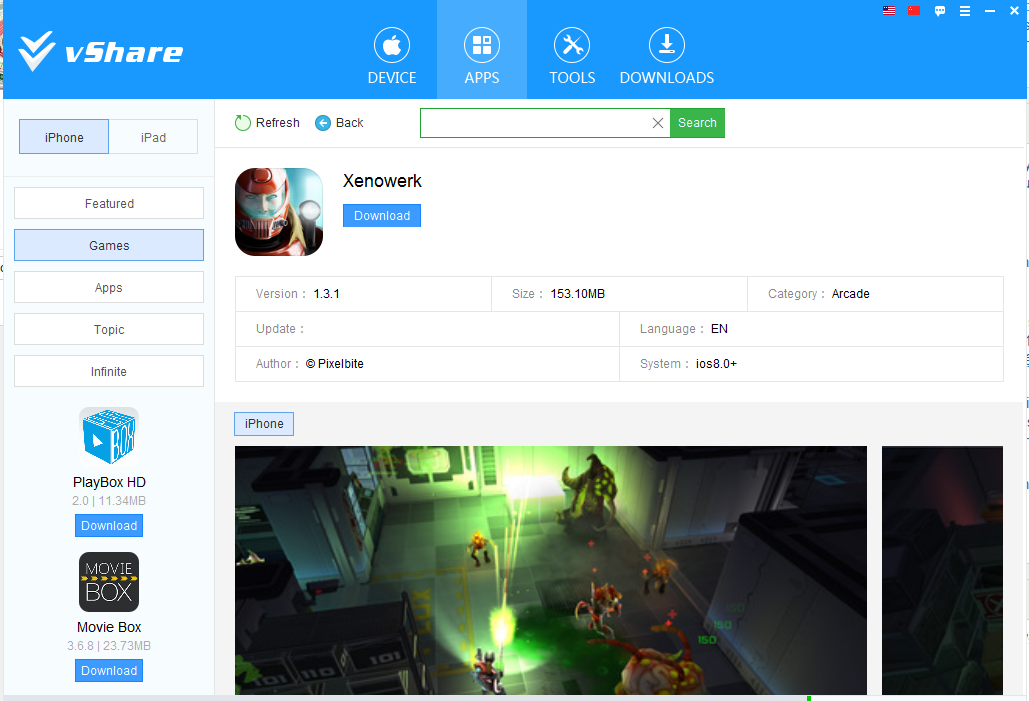
Task: Select the iPhone device toggle
Action: click(64, 137)
